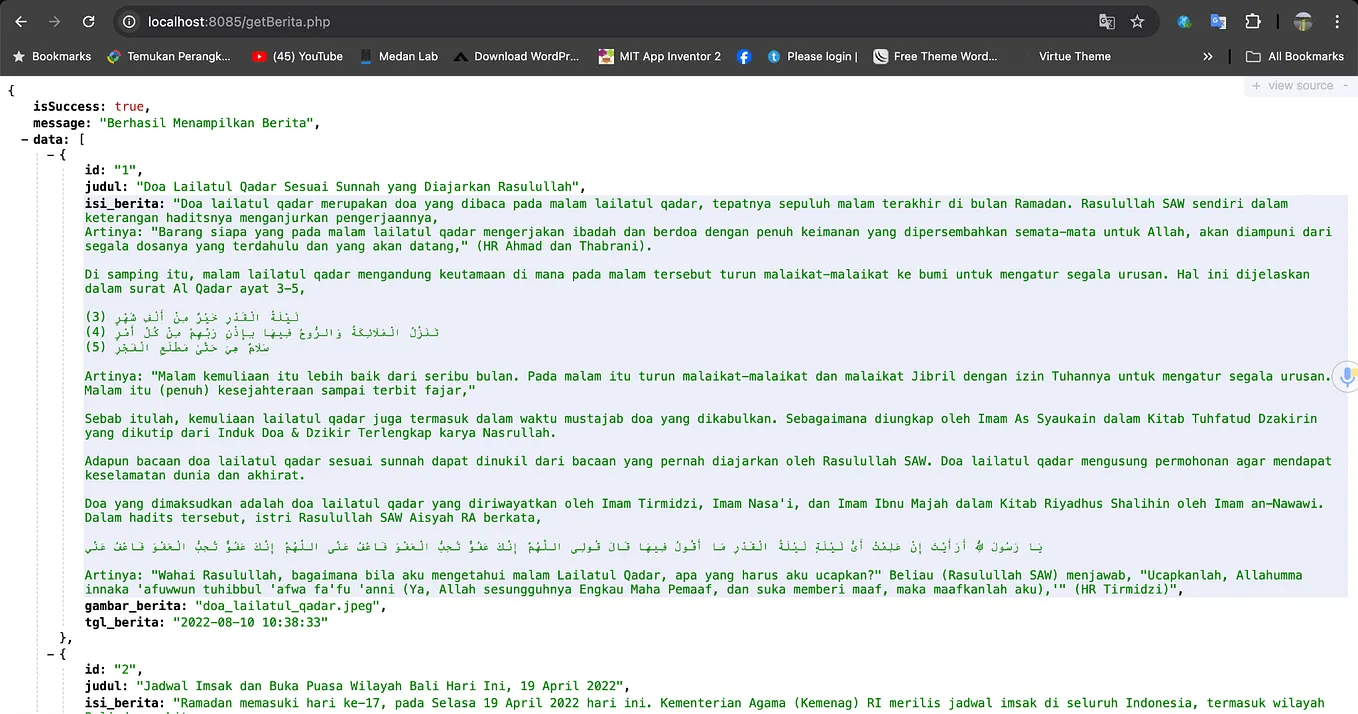
Task: Click the globe extension icon
Action: [1184, 21]
